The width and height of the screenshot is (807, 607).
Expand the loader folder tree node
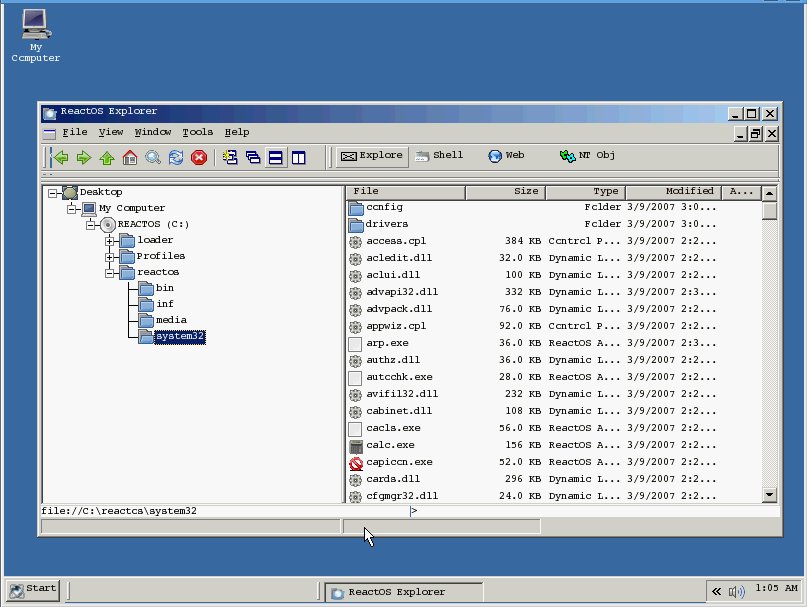110,240
